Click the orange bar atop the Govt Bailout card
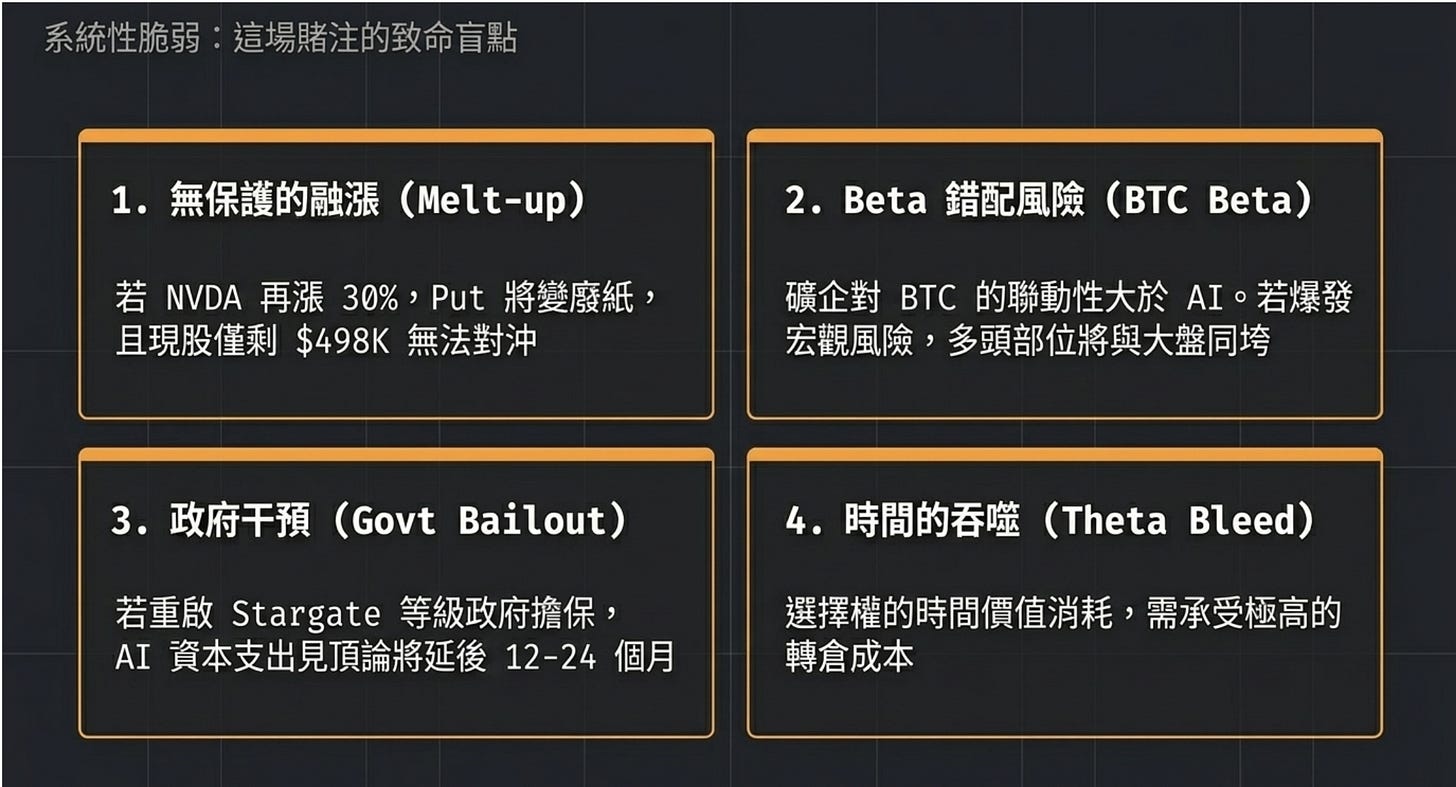This screenshot has width=1456, height=787. click(396, 455)
